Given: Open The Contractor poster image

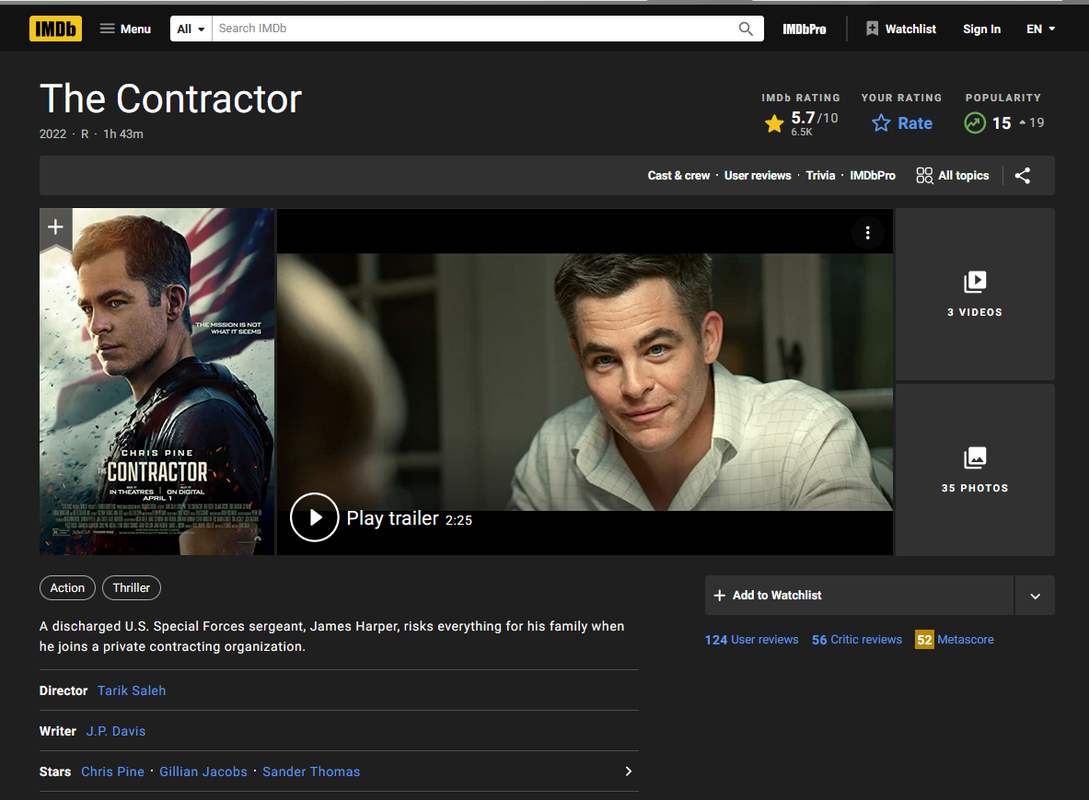Looking at the screenshot, I should tap(157, 381).
